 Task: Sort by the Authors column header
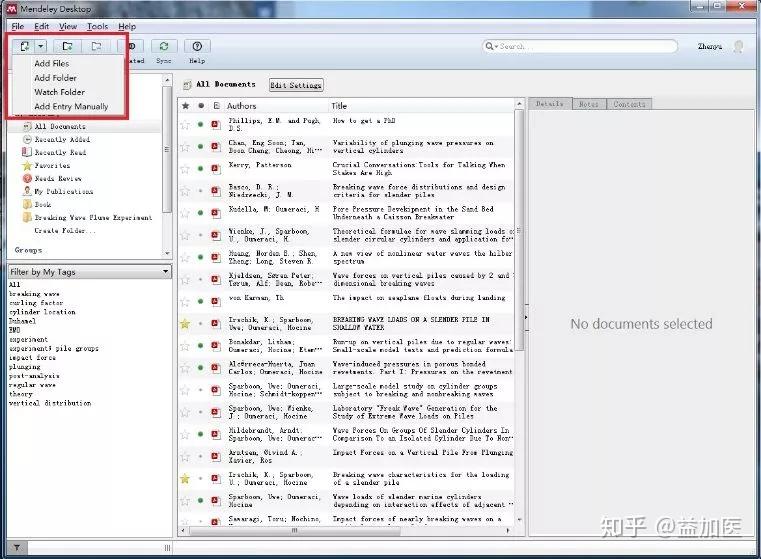(241, 106)
